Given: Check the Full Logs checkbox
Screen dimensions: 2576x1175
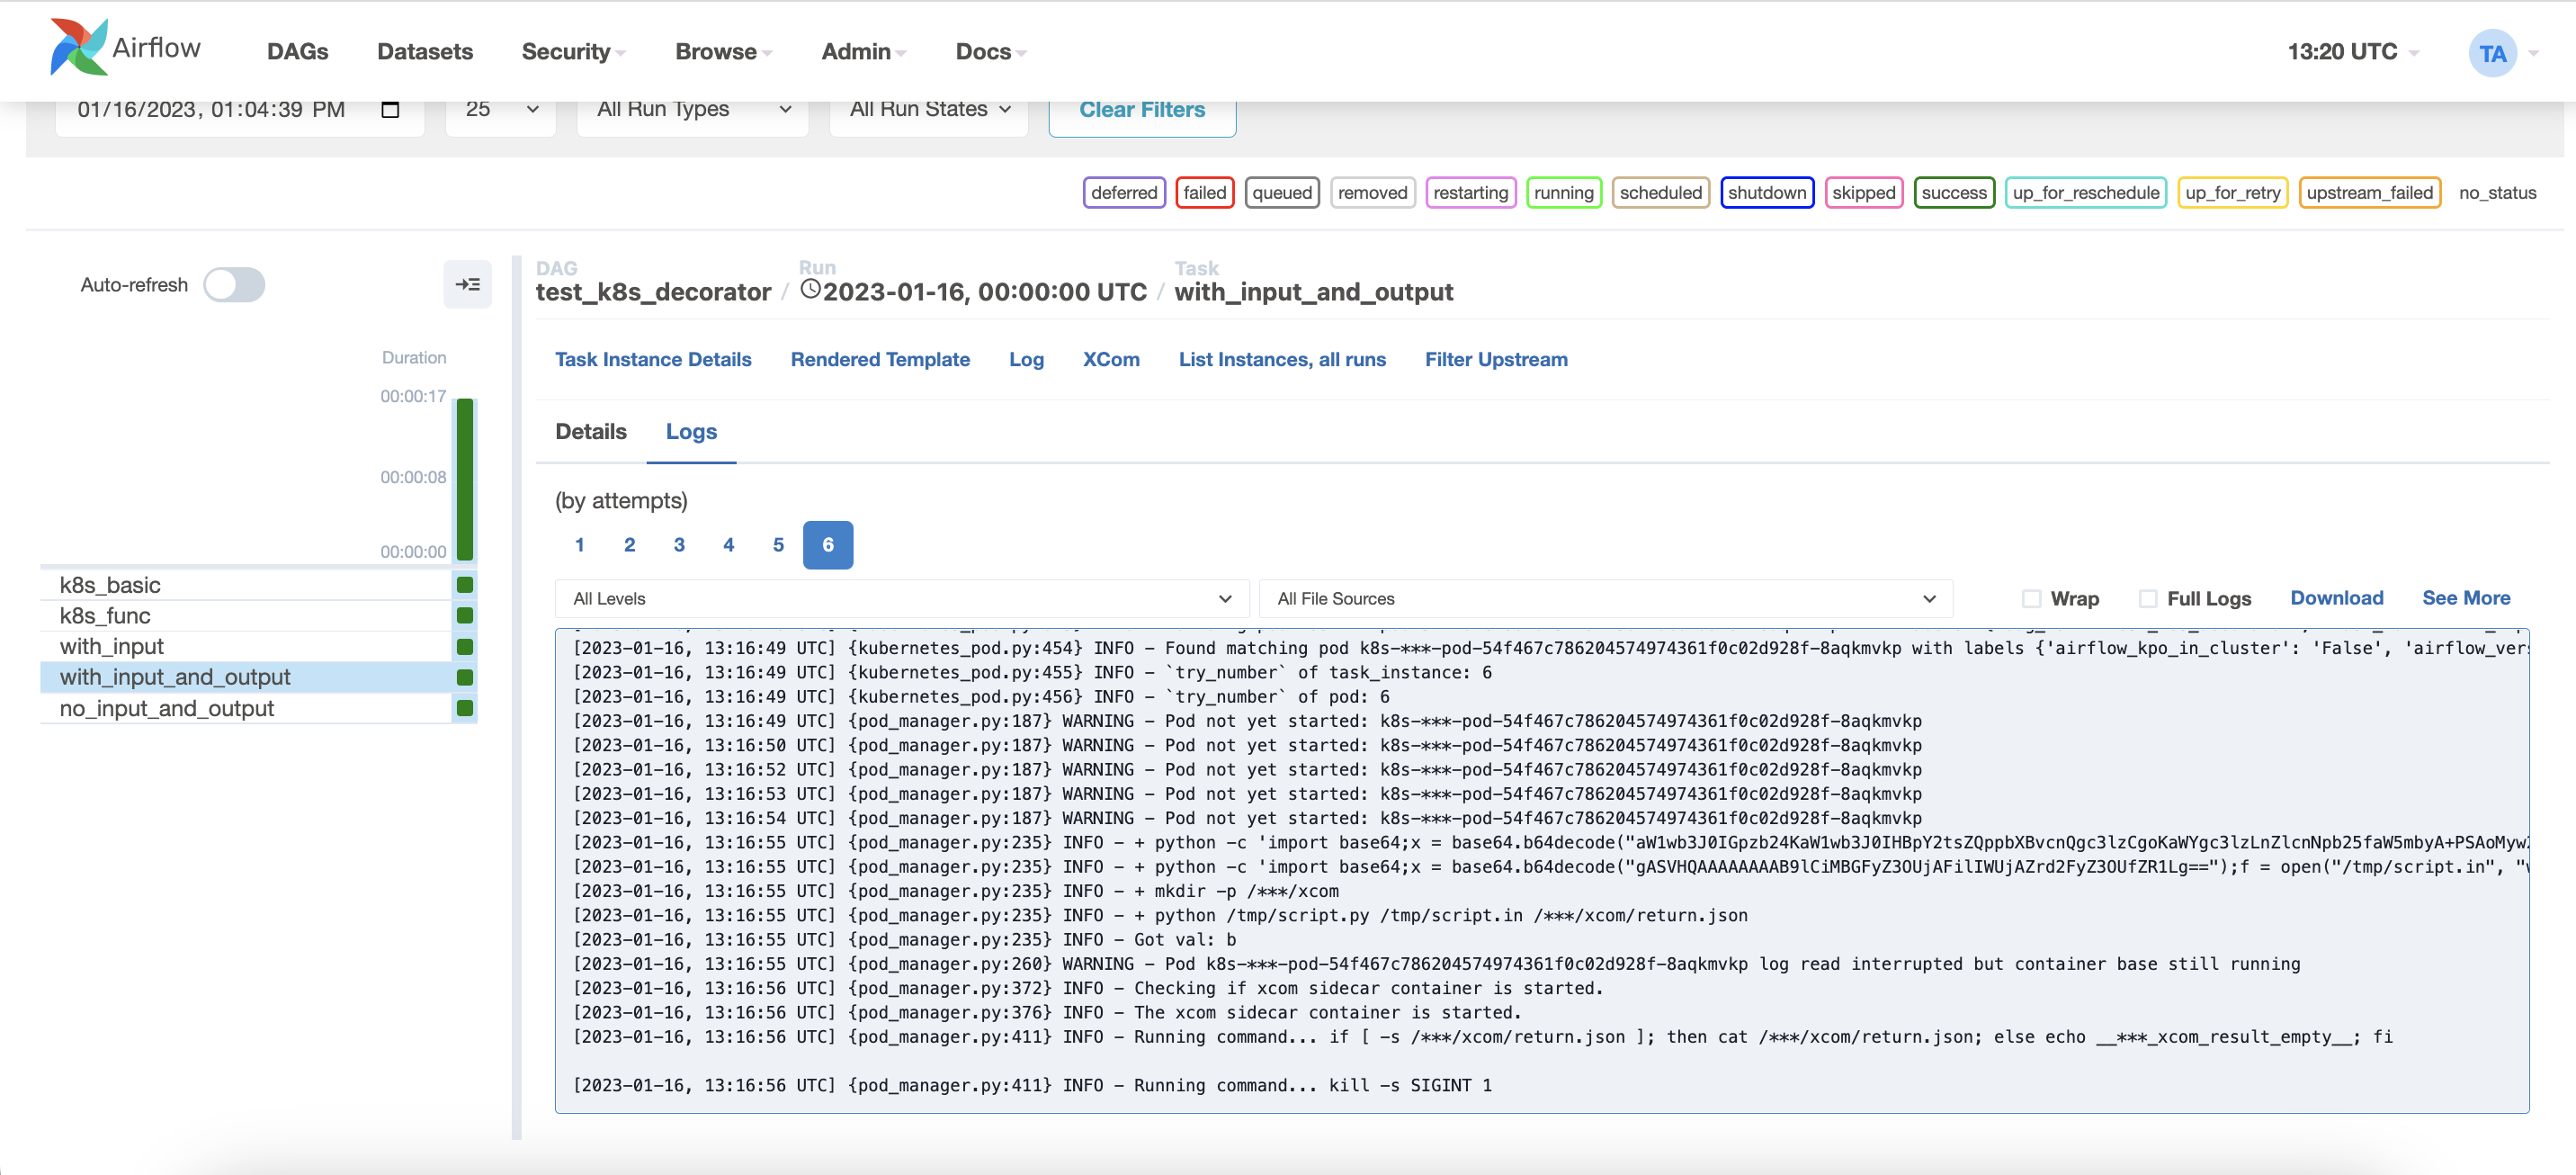Looking at the screenshot, I should [2147, 599].
